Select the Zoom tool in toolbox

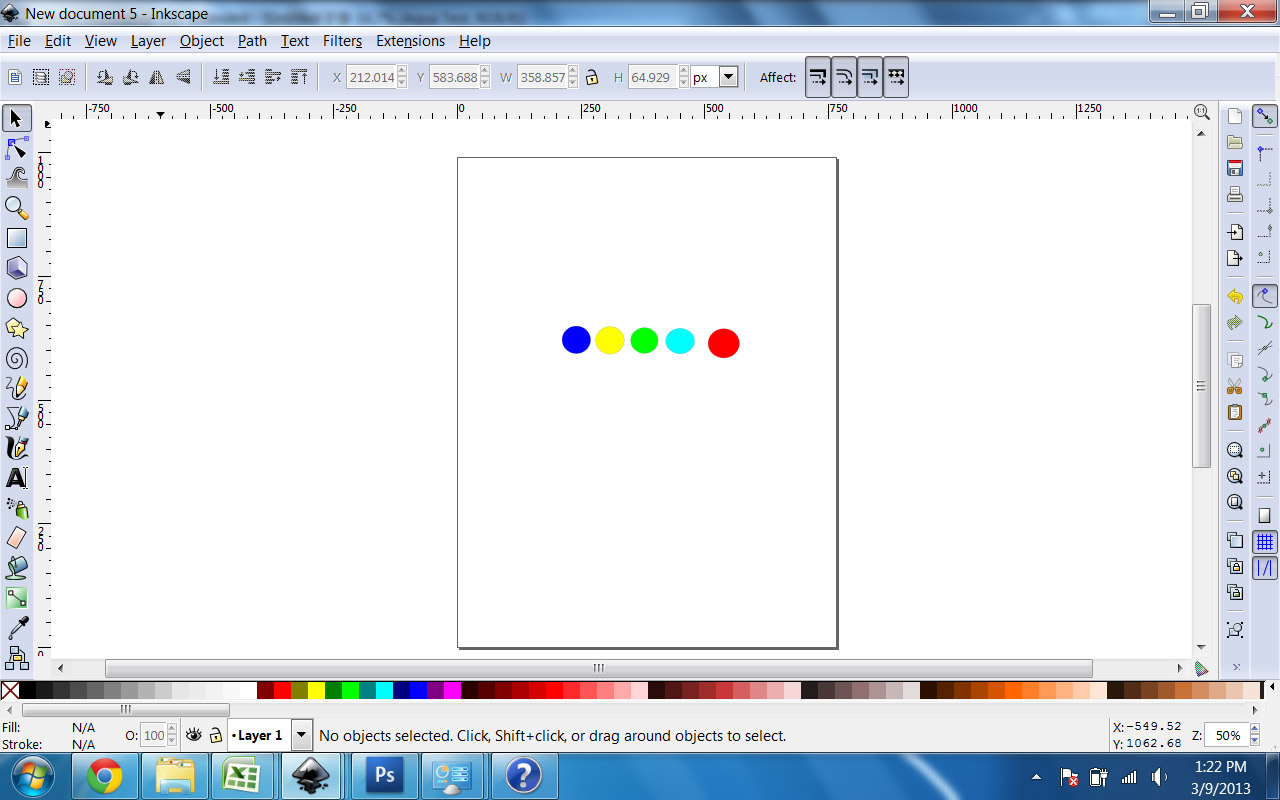point(17,208)
